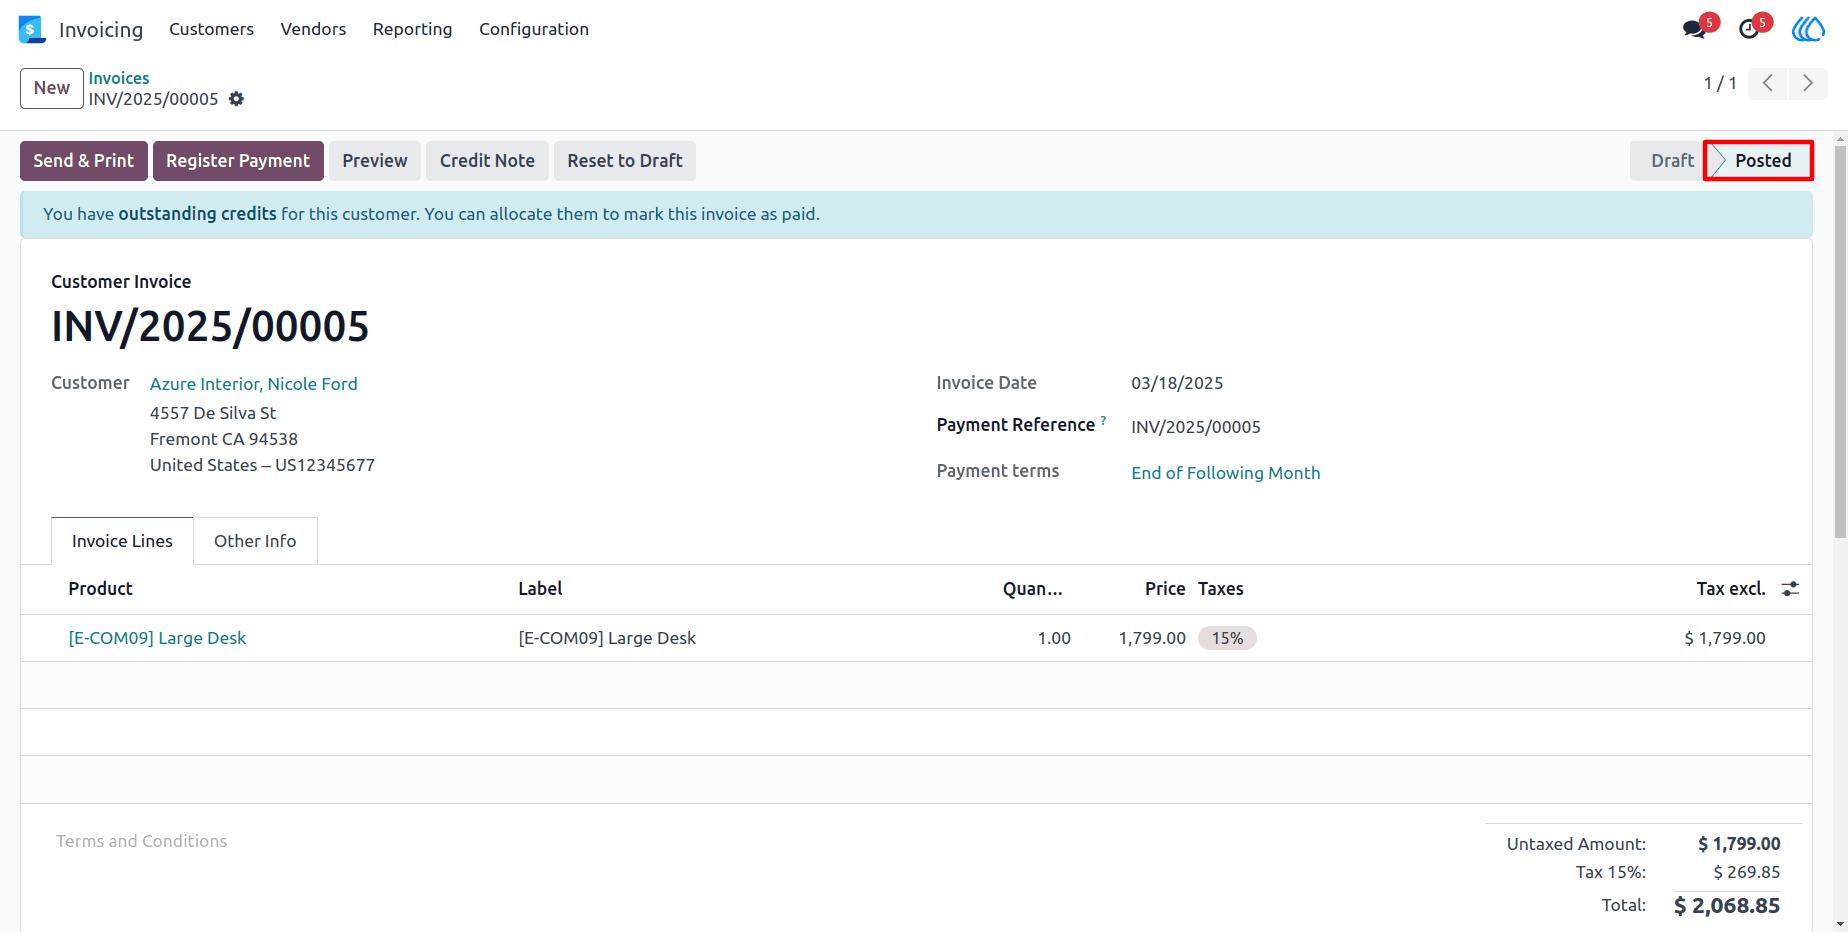Click the vertical scrollbar thumb

point(1840,340)
